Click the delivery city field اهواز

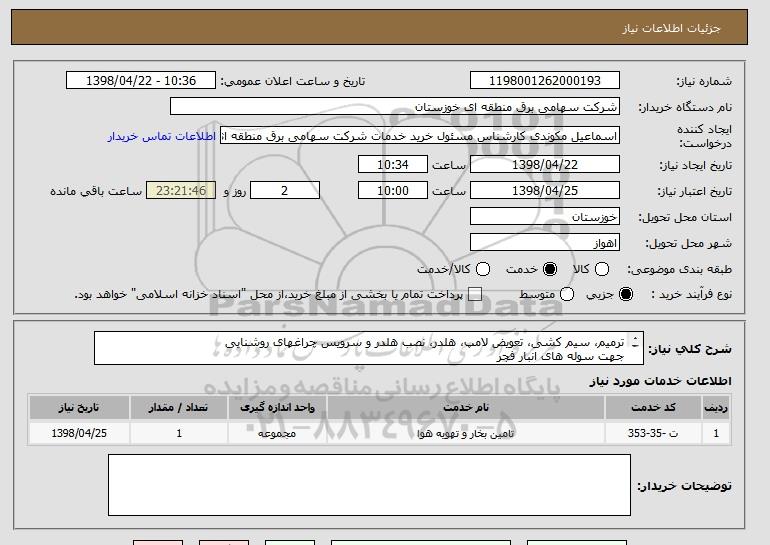(x=545, y=243)
